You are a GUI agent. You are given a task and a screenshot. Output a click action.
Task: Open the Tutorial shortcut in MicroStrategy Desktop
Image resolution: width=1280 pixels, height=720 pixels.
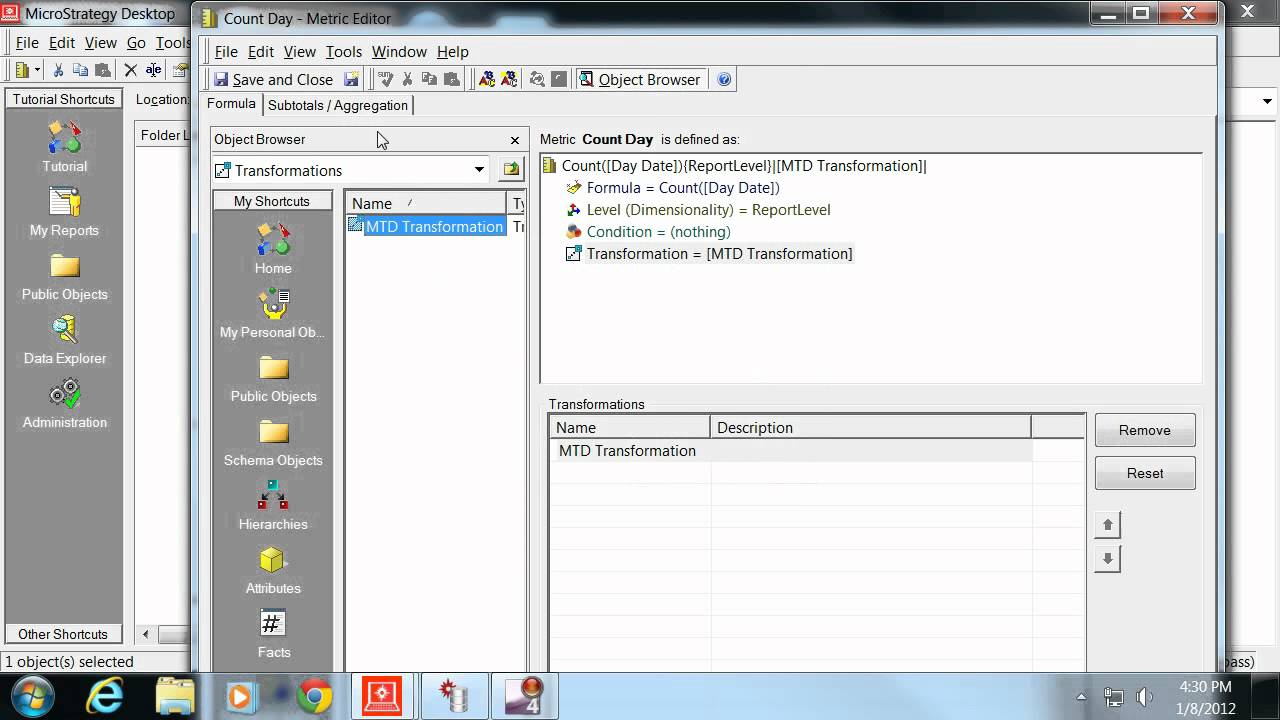point(65,148)
